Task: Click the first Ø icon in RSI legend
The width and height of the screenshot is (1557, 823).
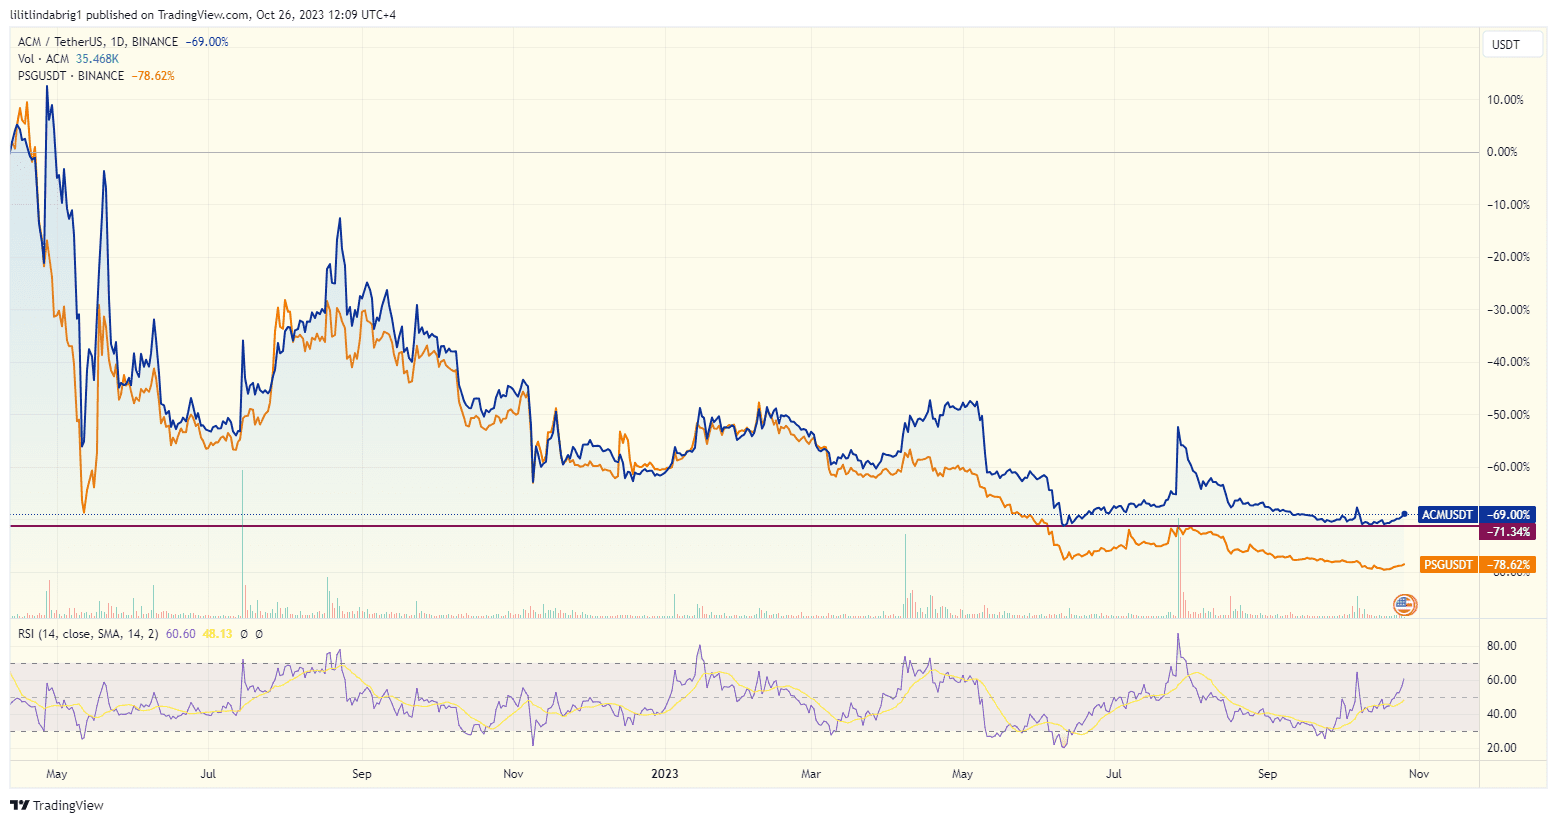Action: click(243, 633)
